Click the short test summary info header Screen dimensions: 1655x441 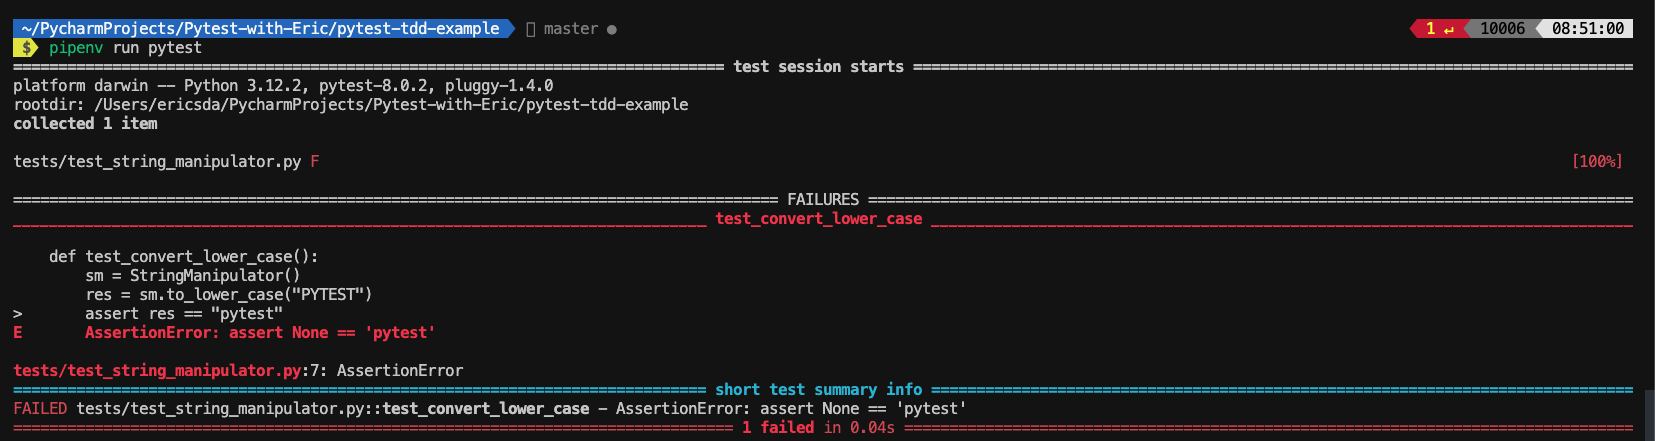click(x=818, y=389)
